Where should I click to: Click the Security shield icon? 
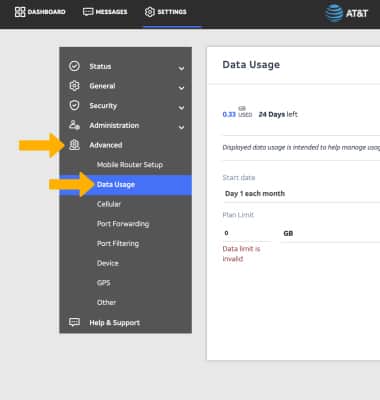tap(74, 105)
